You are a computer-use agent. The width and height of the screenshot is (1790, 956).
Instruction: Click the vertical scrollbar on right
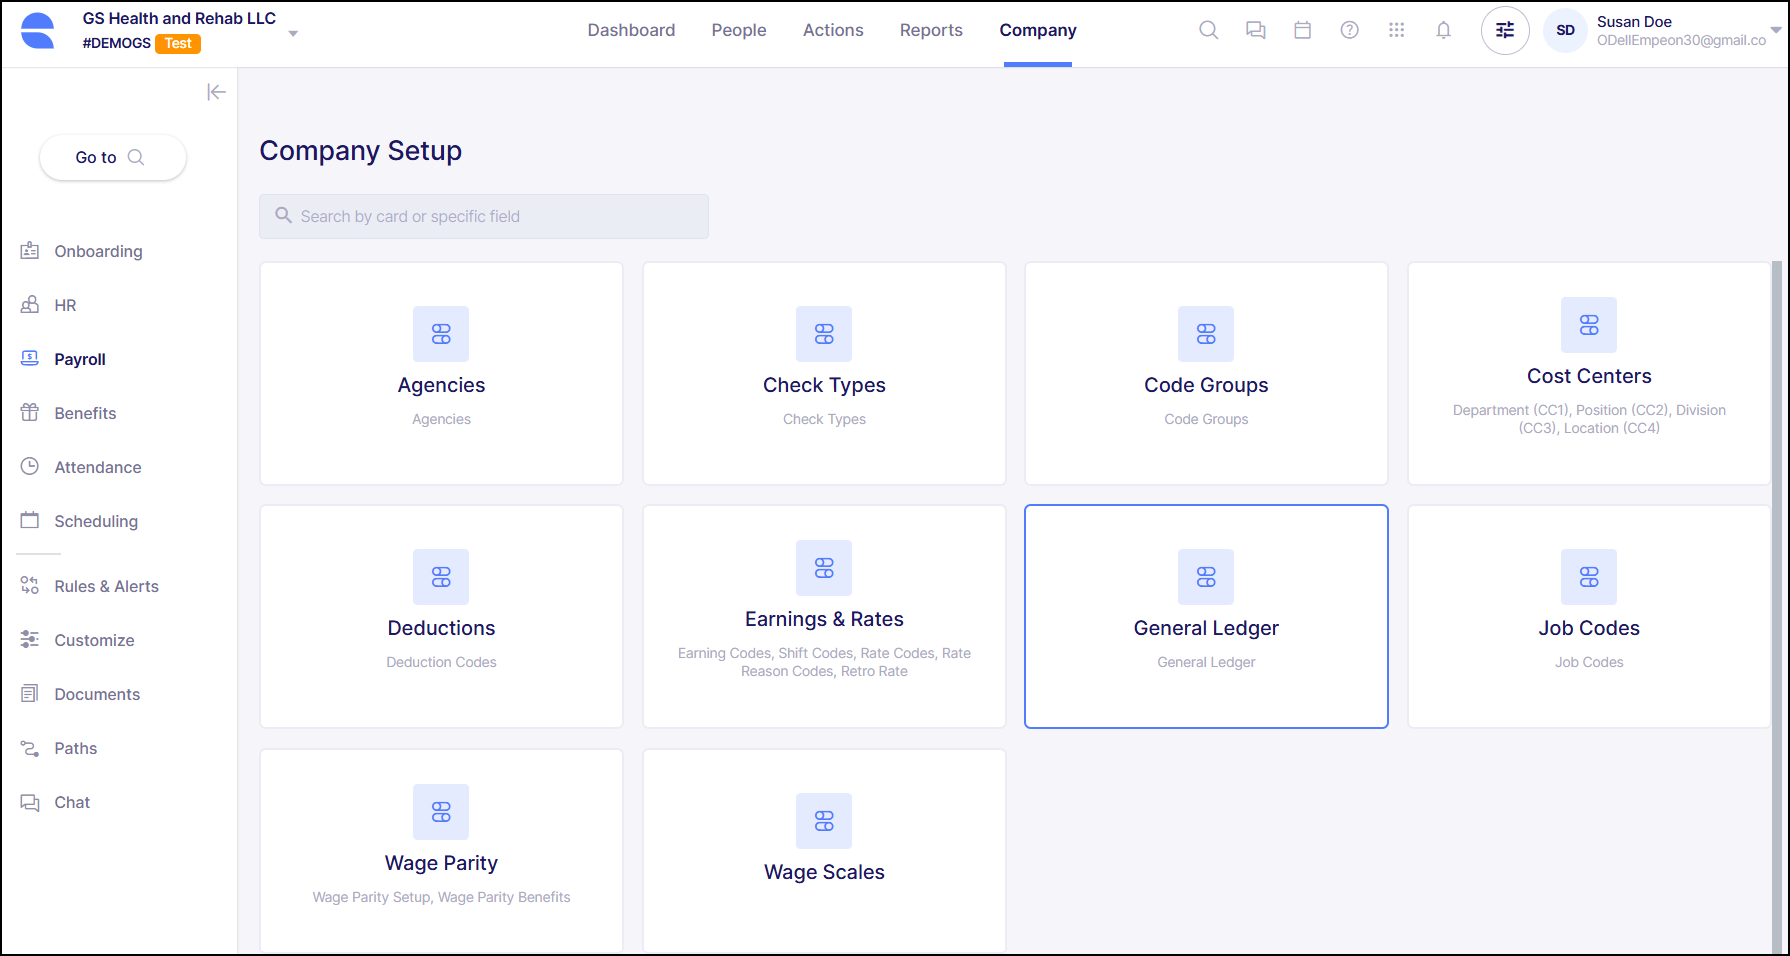[1776, 600]
